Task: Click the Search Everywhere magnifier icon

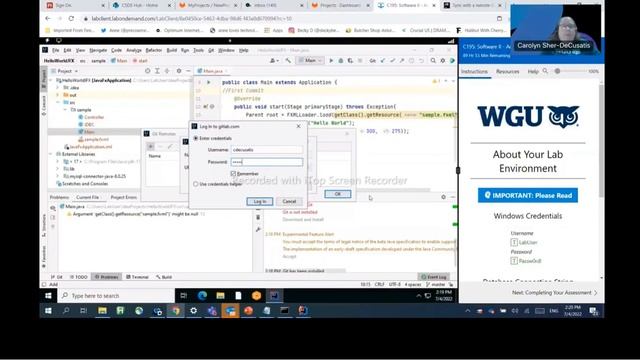Action: pyautogui.click(x=433, y=61)
